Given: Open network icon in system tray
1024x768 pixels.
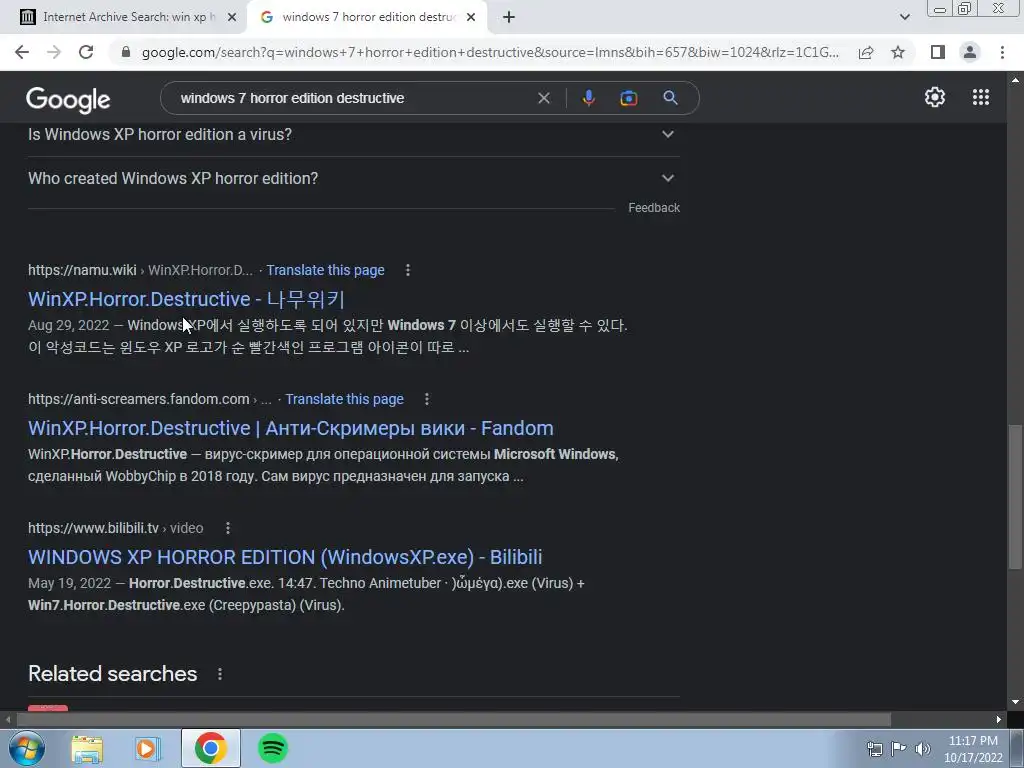Looking at the screenshot, I should (x=874, y=749).
